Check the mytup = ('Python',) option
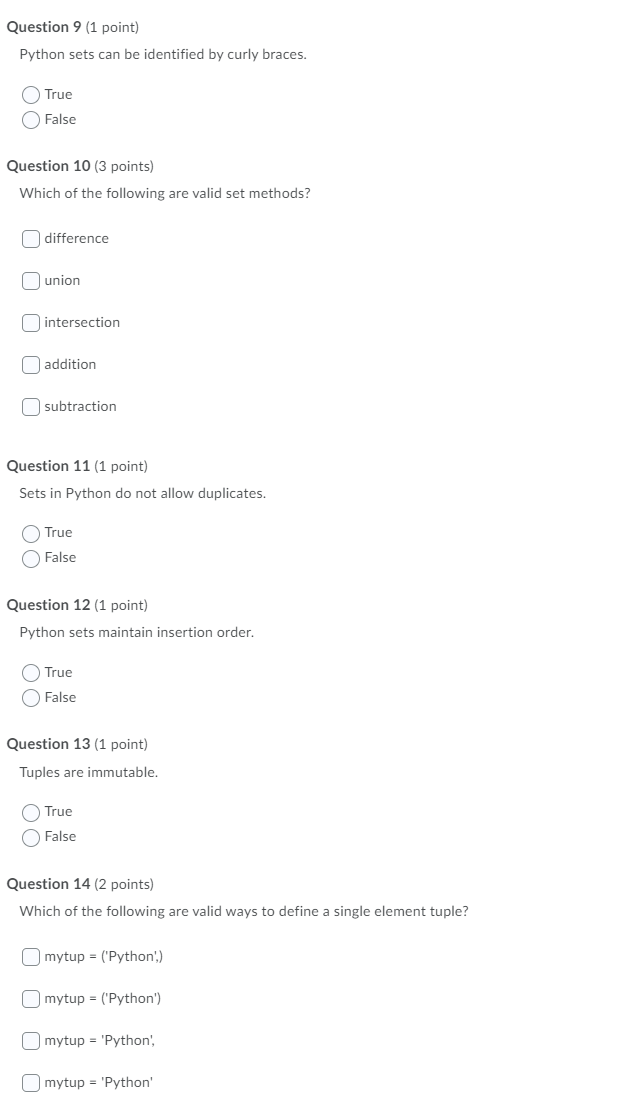 click(x=31, y=956)
